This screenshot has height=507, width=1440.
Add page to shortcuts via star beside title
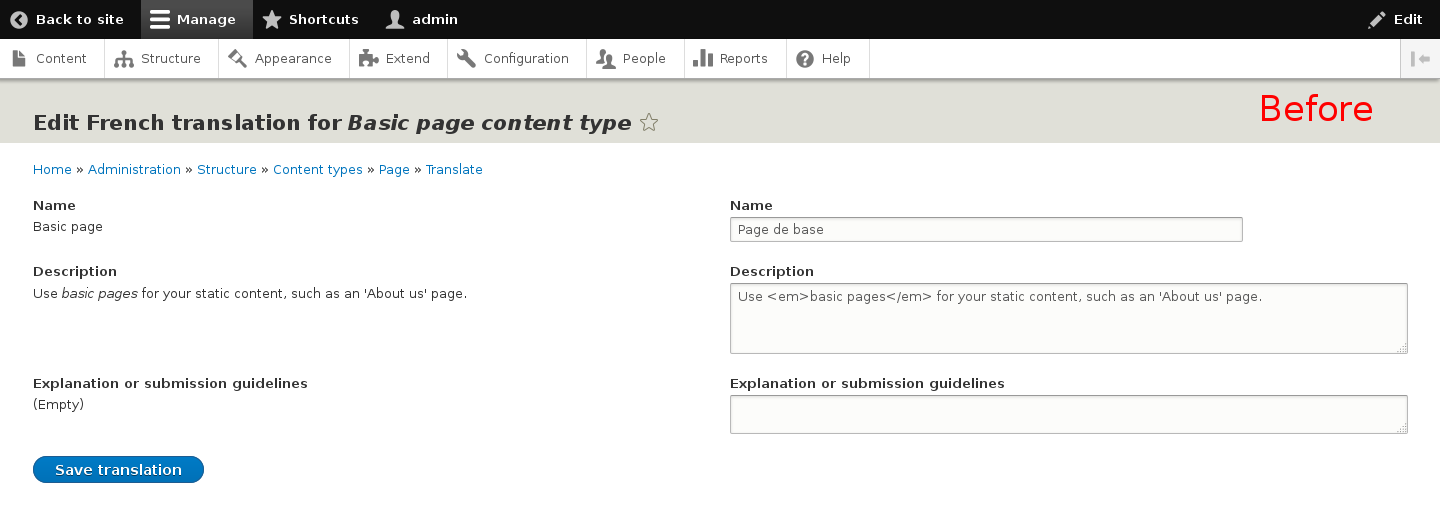[x=649, y=123]
